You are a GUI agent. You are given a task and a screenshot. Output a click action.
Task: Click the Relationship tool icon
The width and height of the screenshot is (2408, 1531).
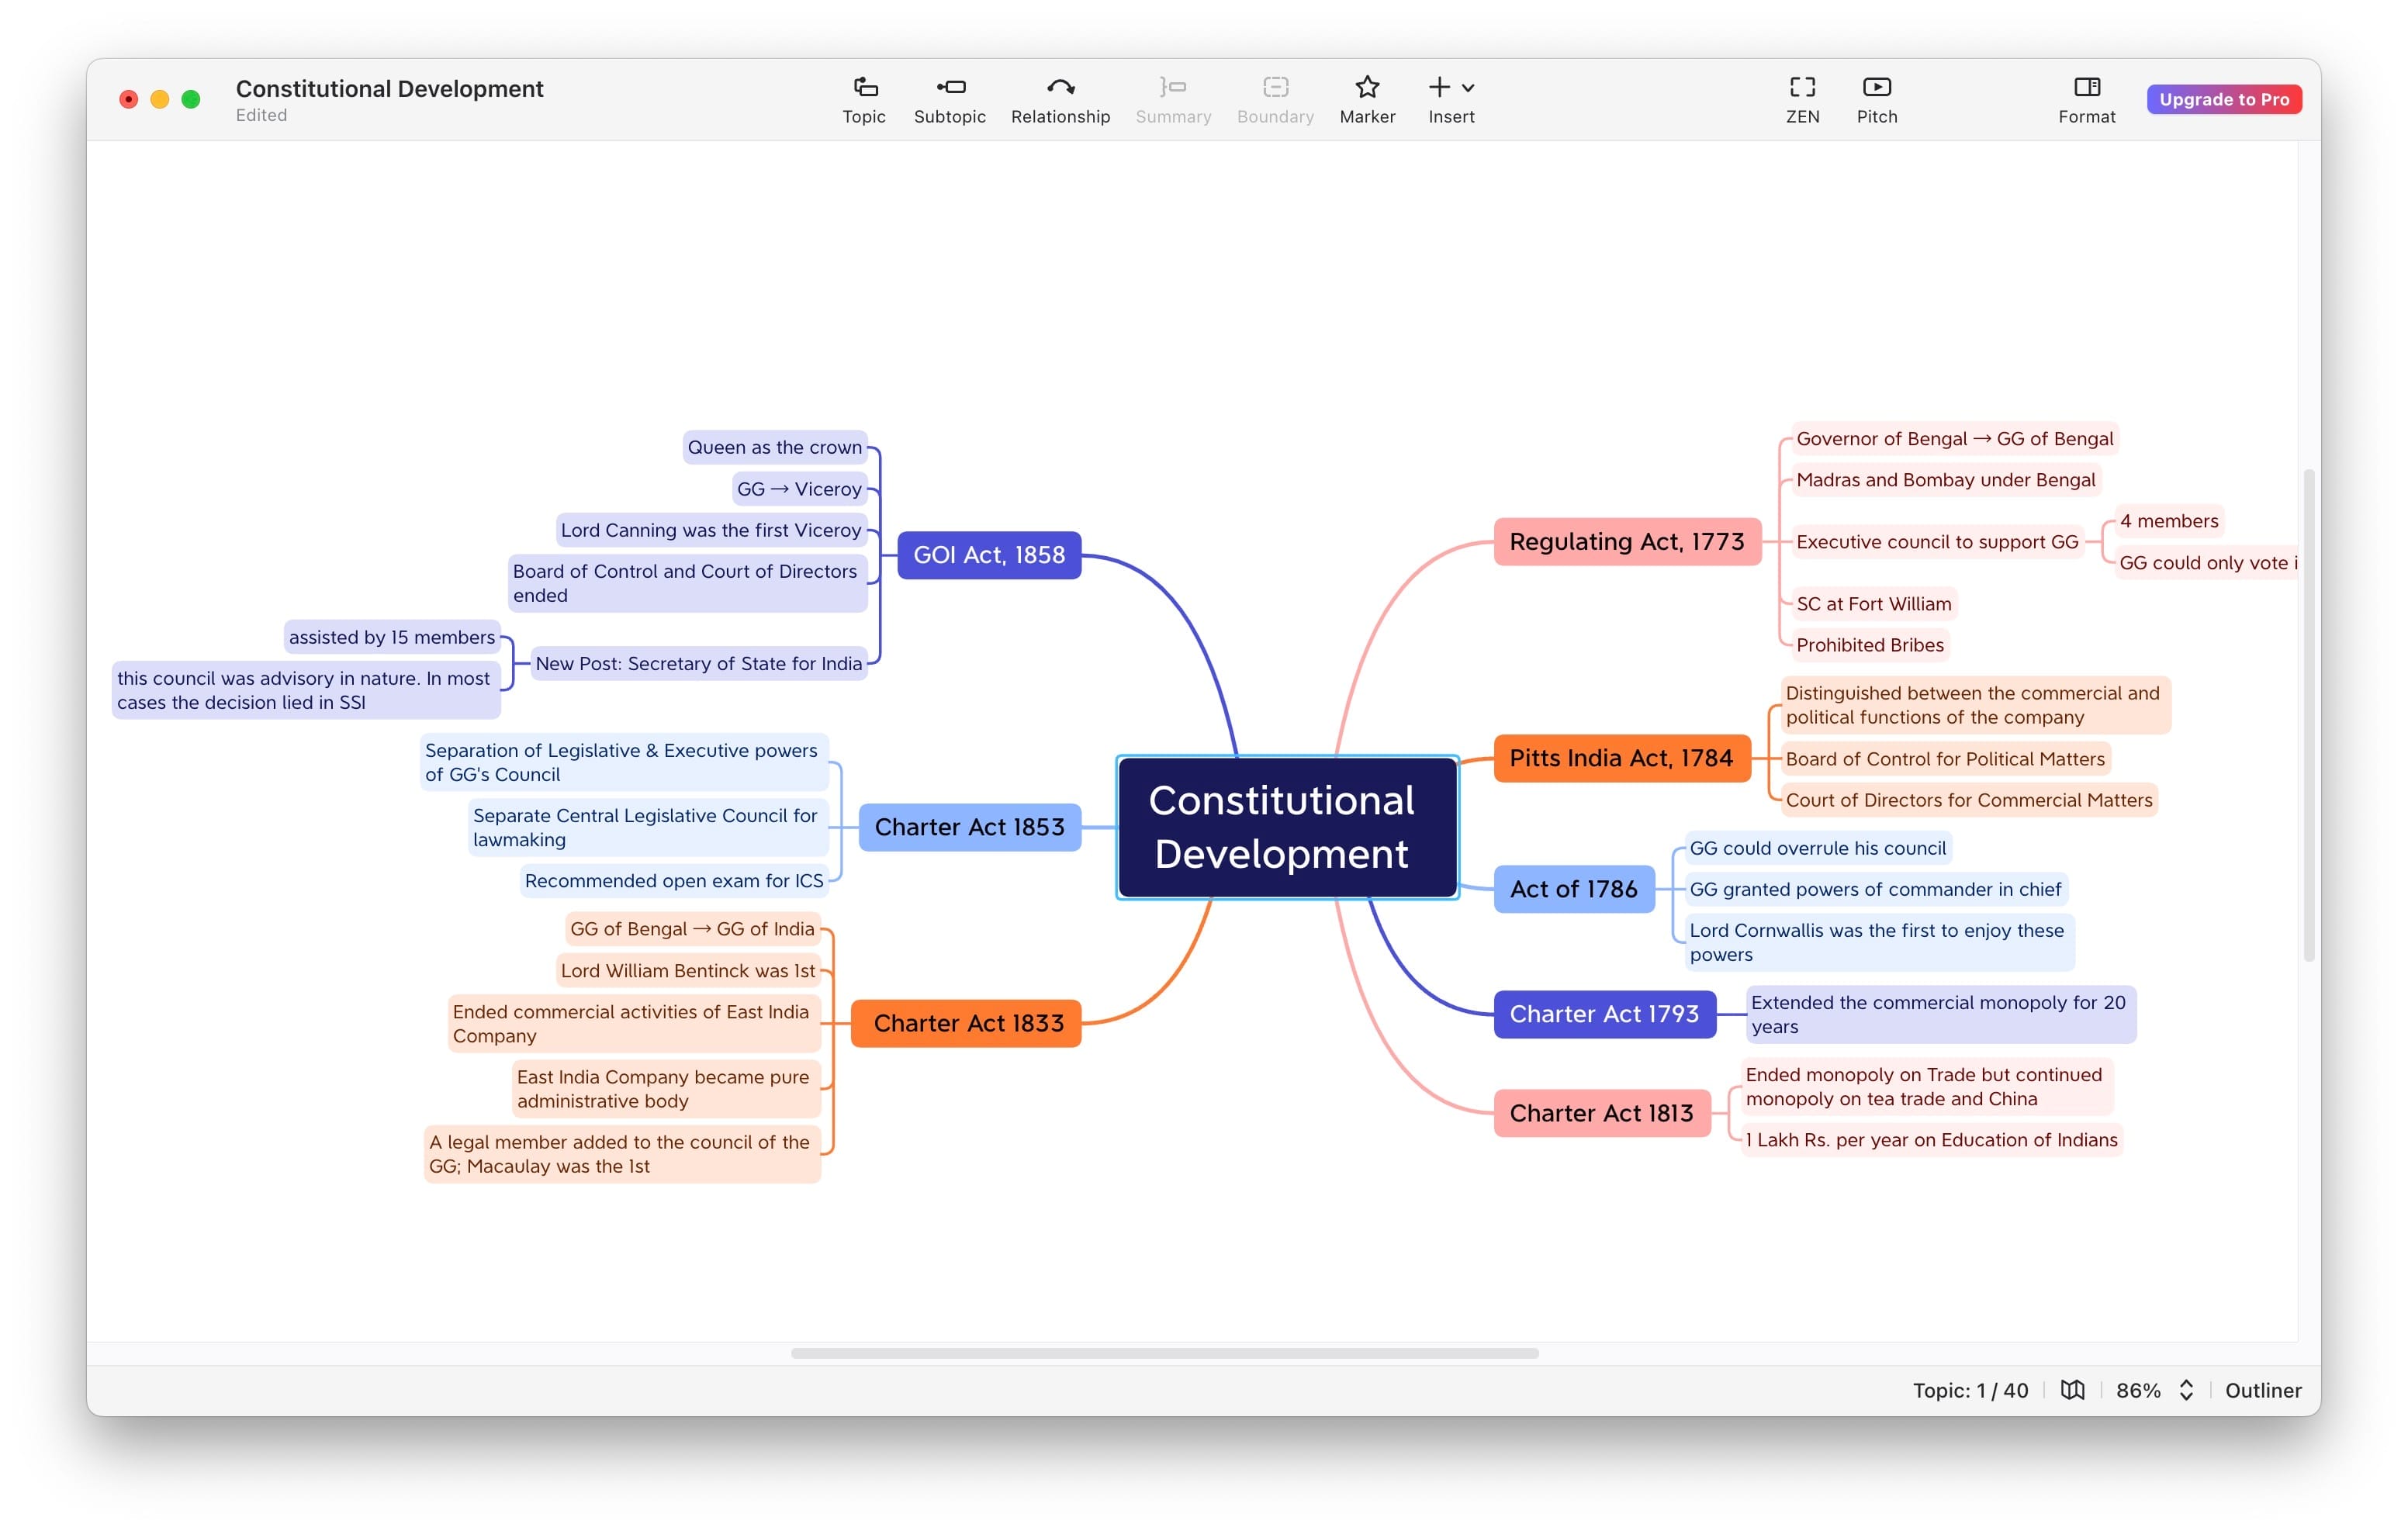coord(1060,88)
